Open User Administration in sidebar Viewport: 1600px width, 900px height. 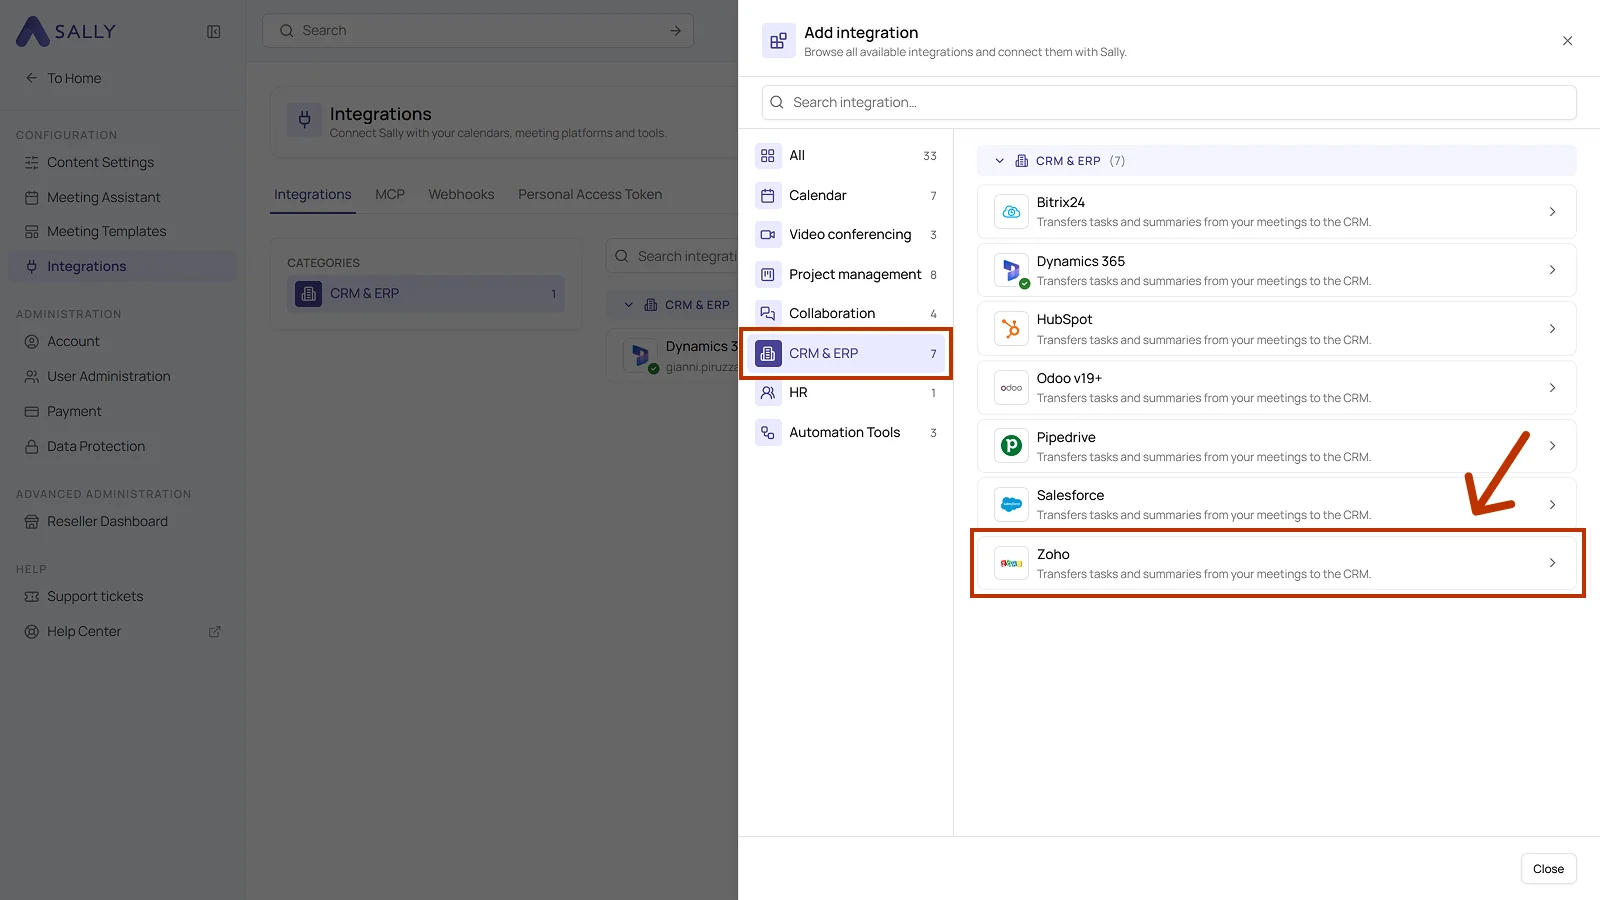(x=122, y=376)
